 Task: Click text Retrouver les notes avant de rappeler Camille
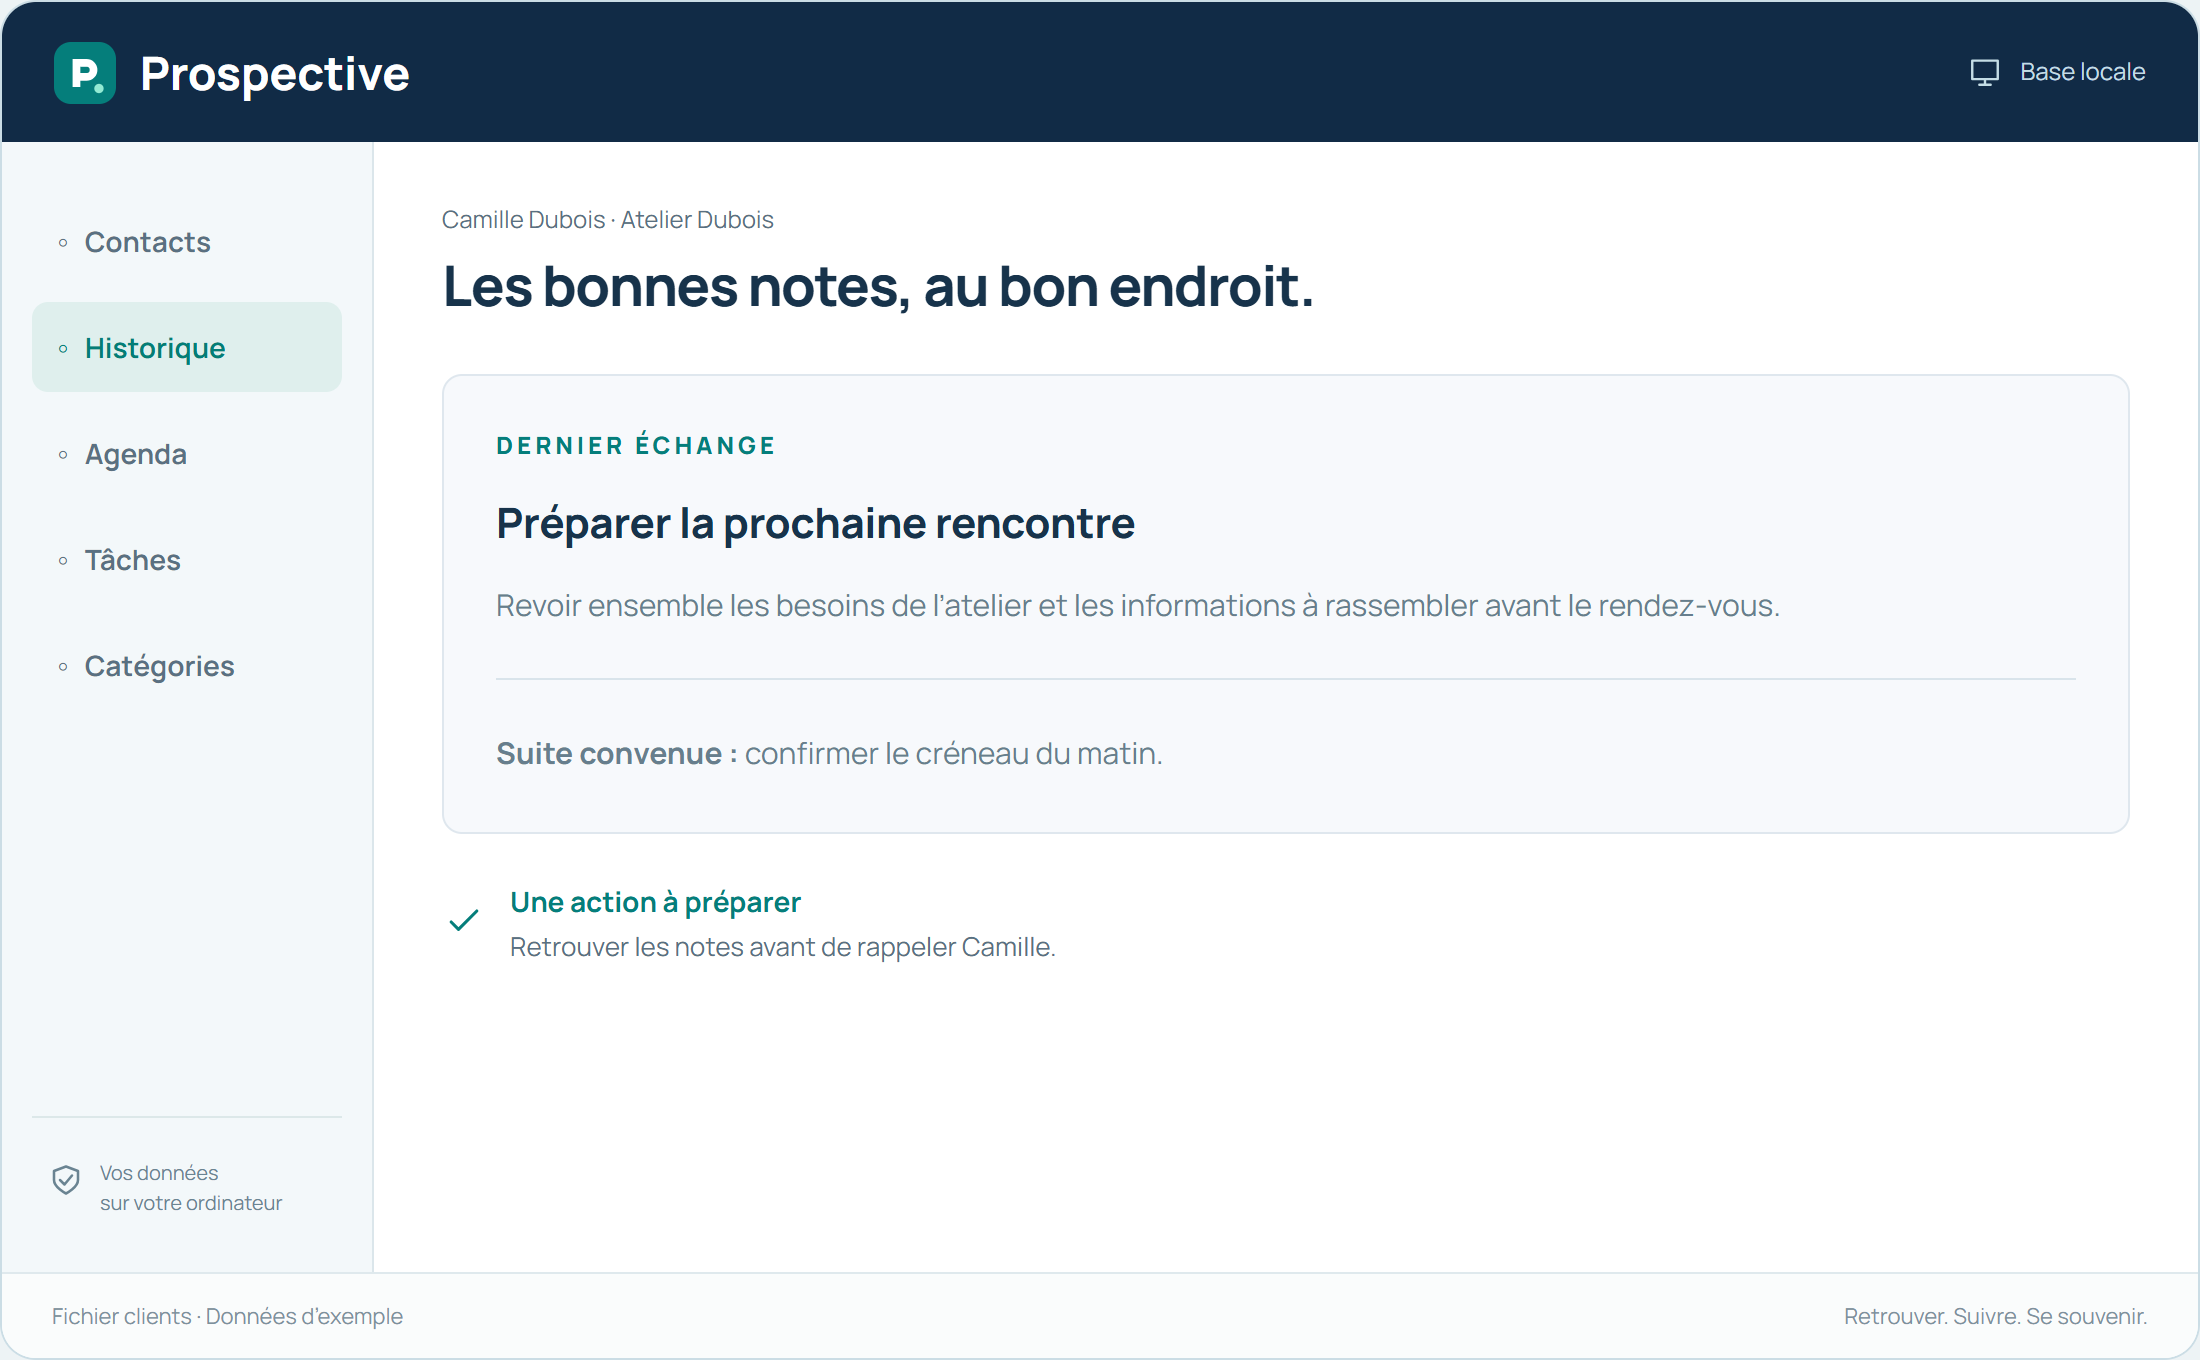coord(783,947)
